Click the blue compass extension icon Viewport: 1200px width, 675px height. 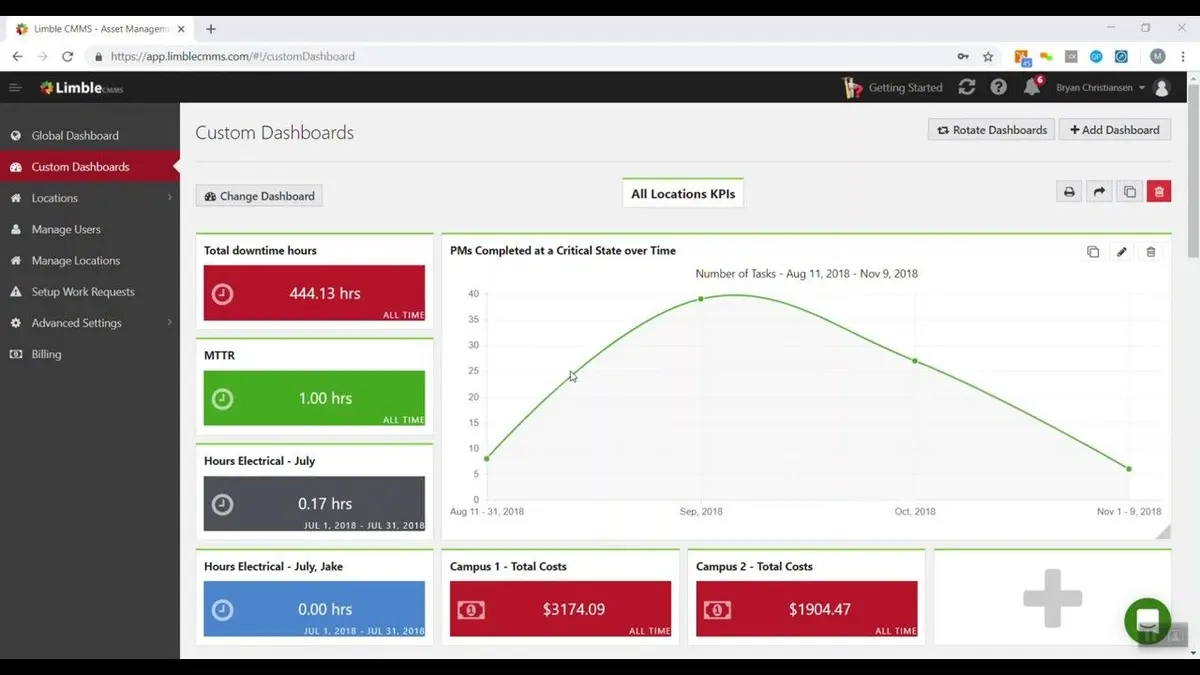1121,57
